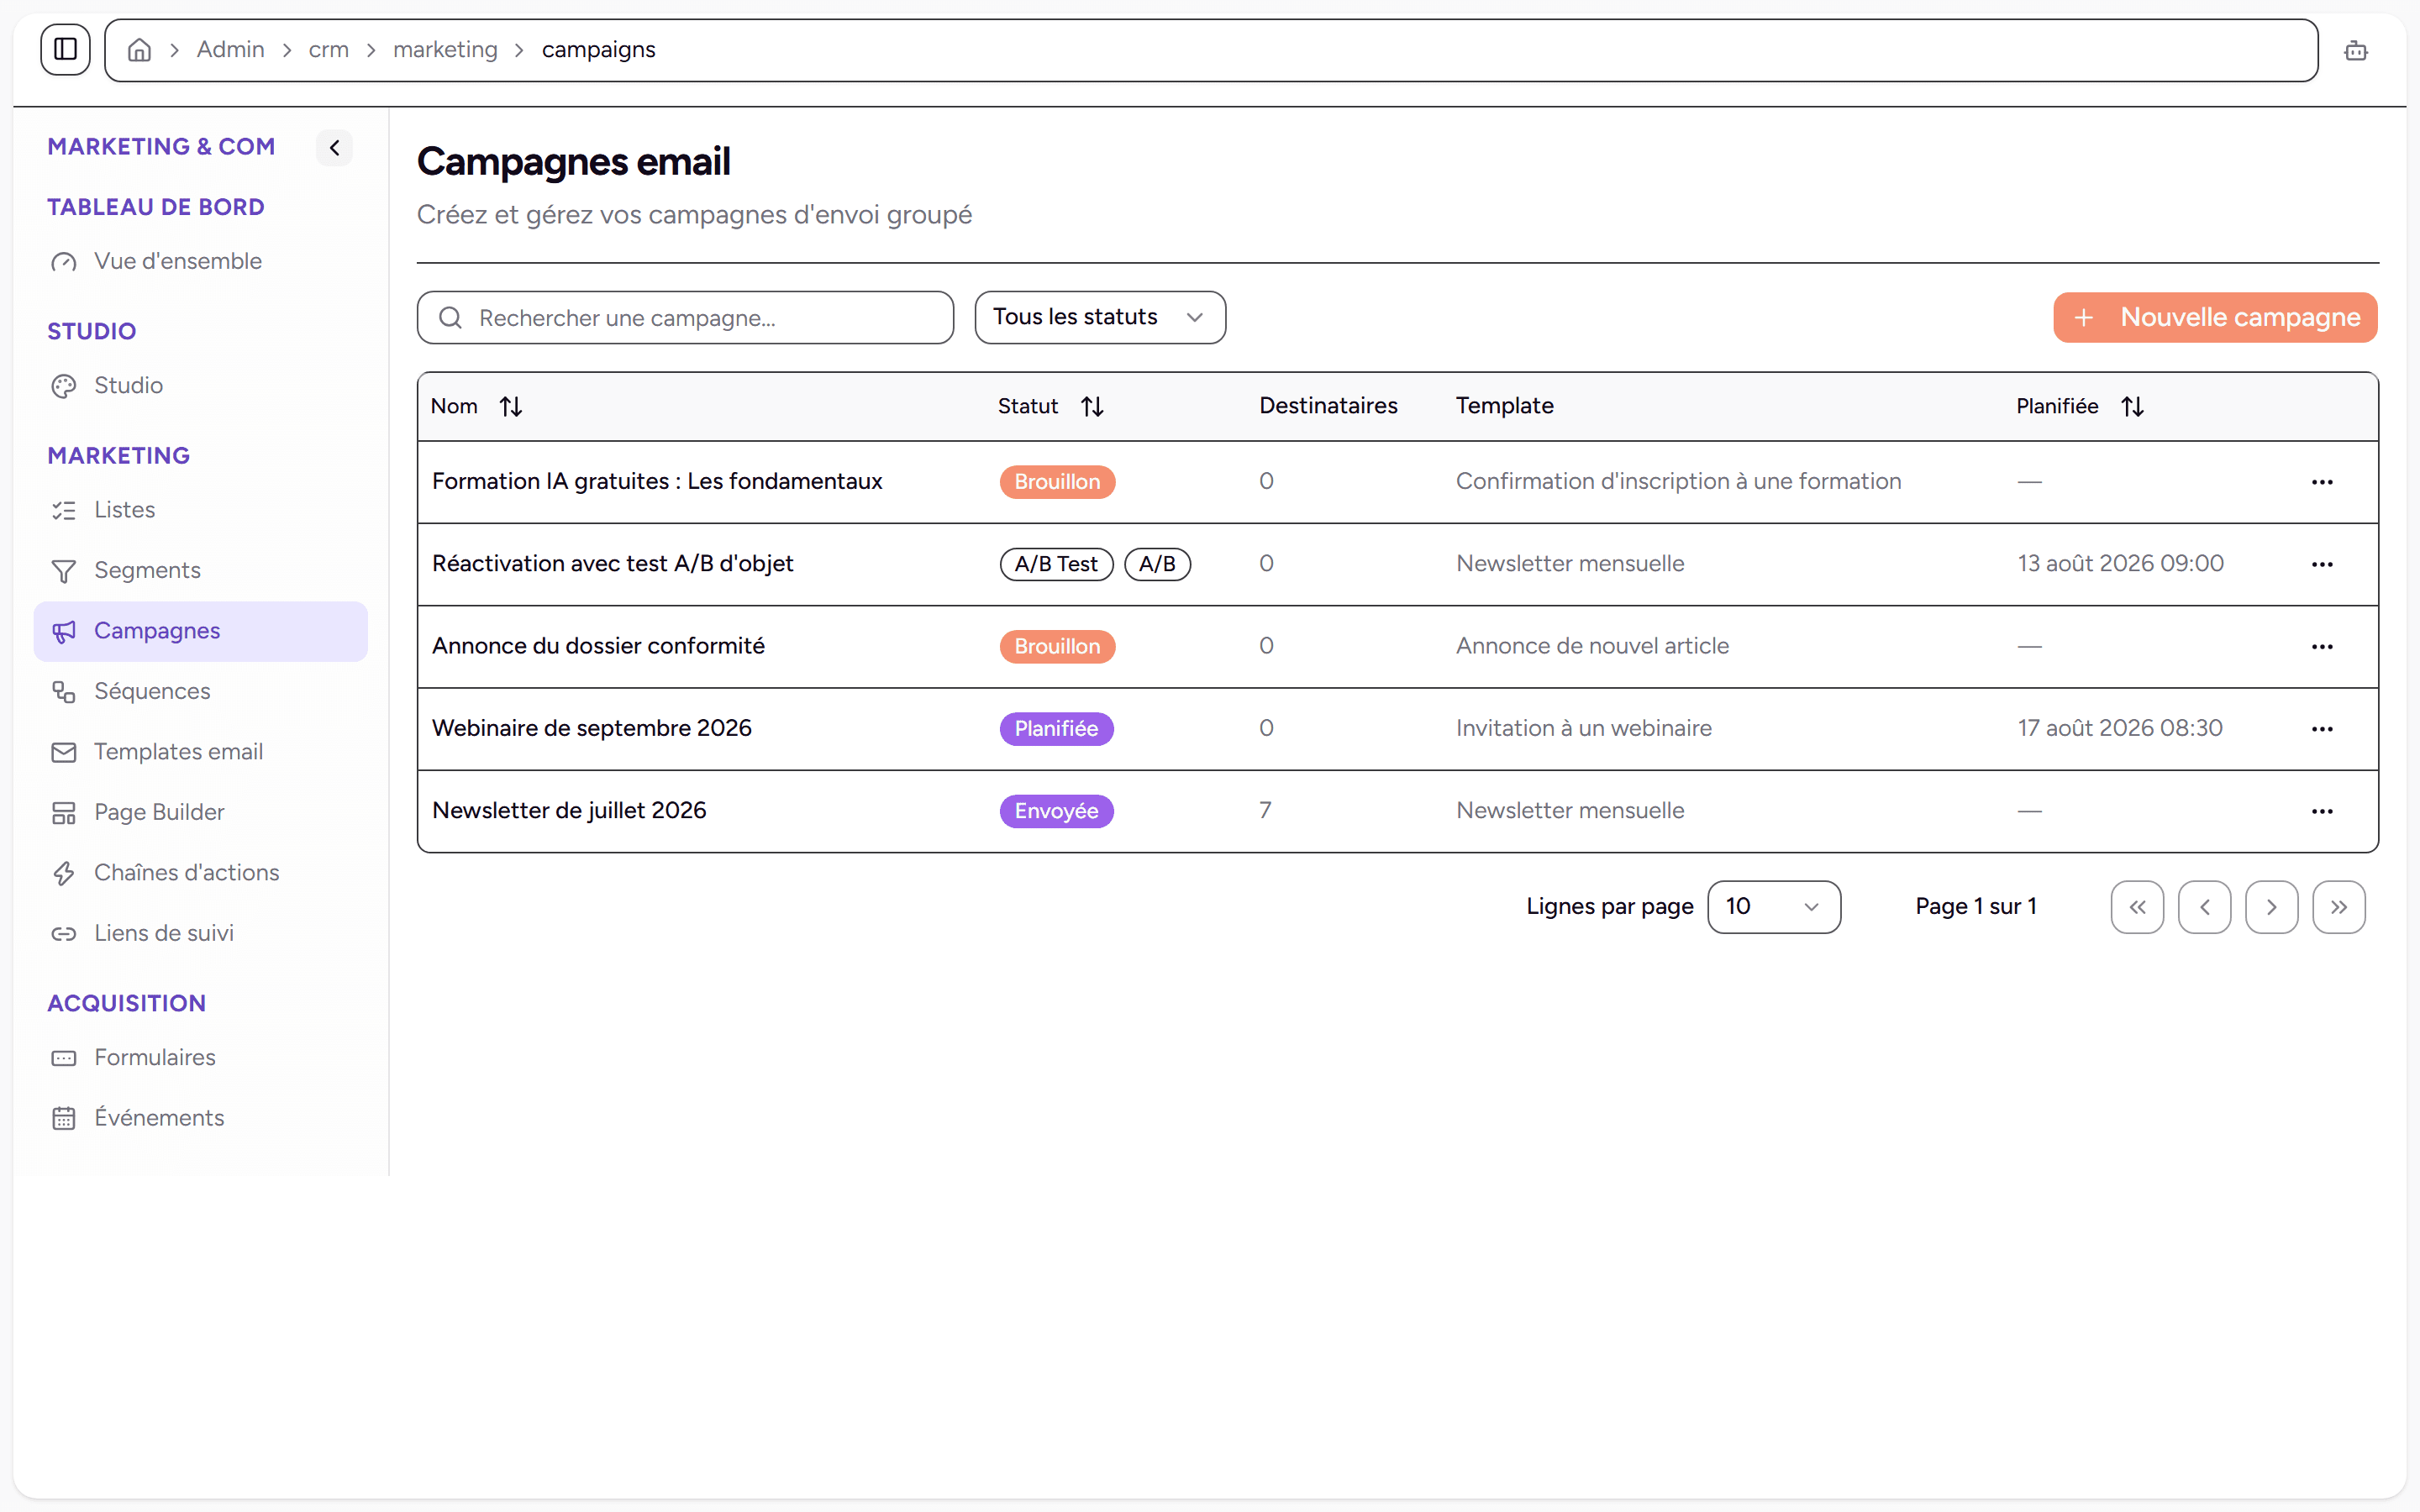This screenshot has width=2420, height=1512.
Task: Click the Campagnes megaphone icon
Action: [64, 631]
